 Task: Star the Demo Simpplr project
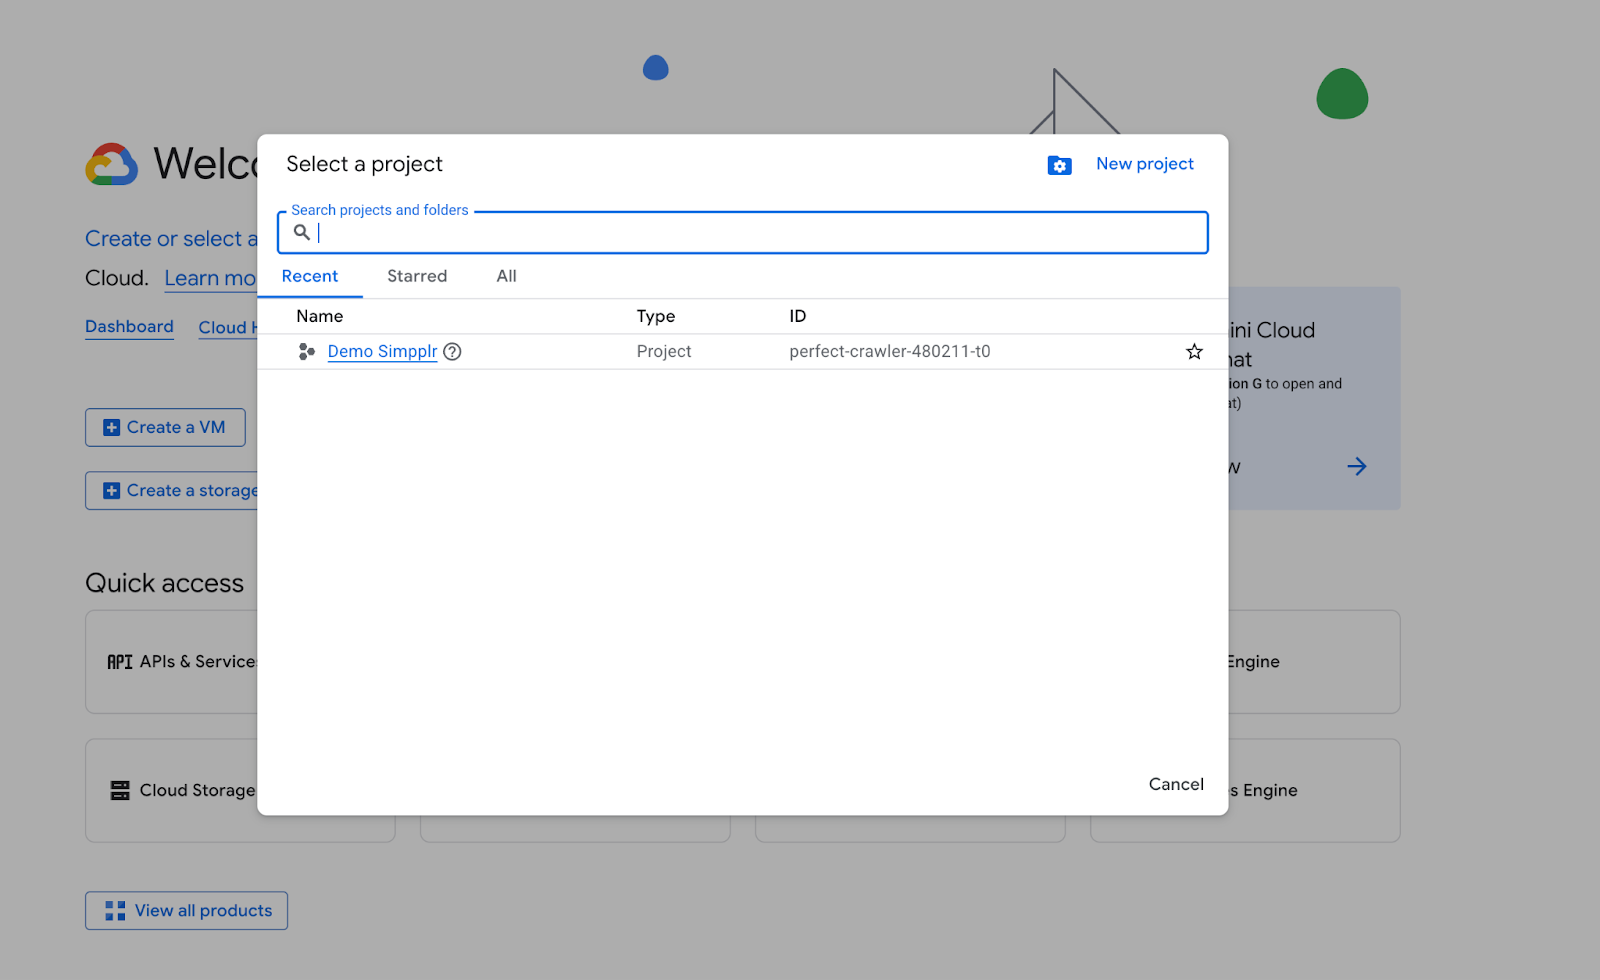[1194, 352]
